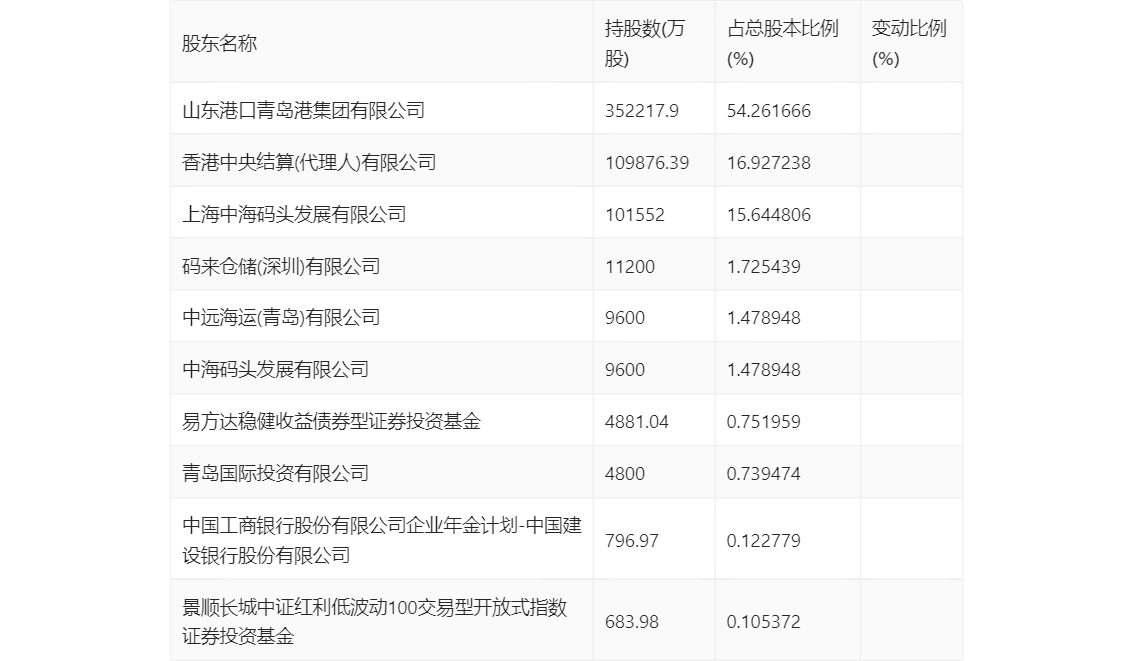Viewport: 1134px width, 661px height.
Task: Click the holding value 683.98
Action: (x=631, y=622)
